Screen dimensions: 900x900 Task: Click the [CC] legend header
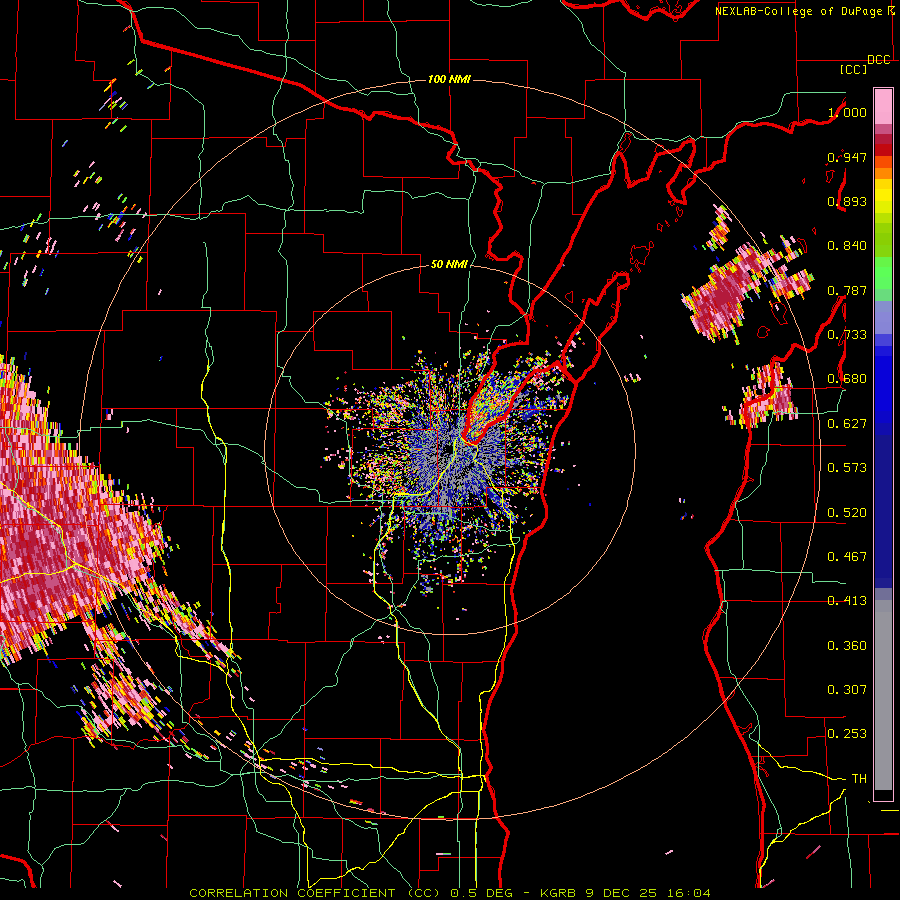(x=854, y=69)
